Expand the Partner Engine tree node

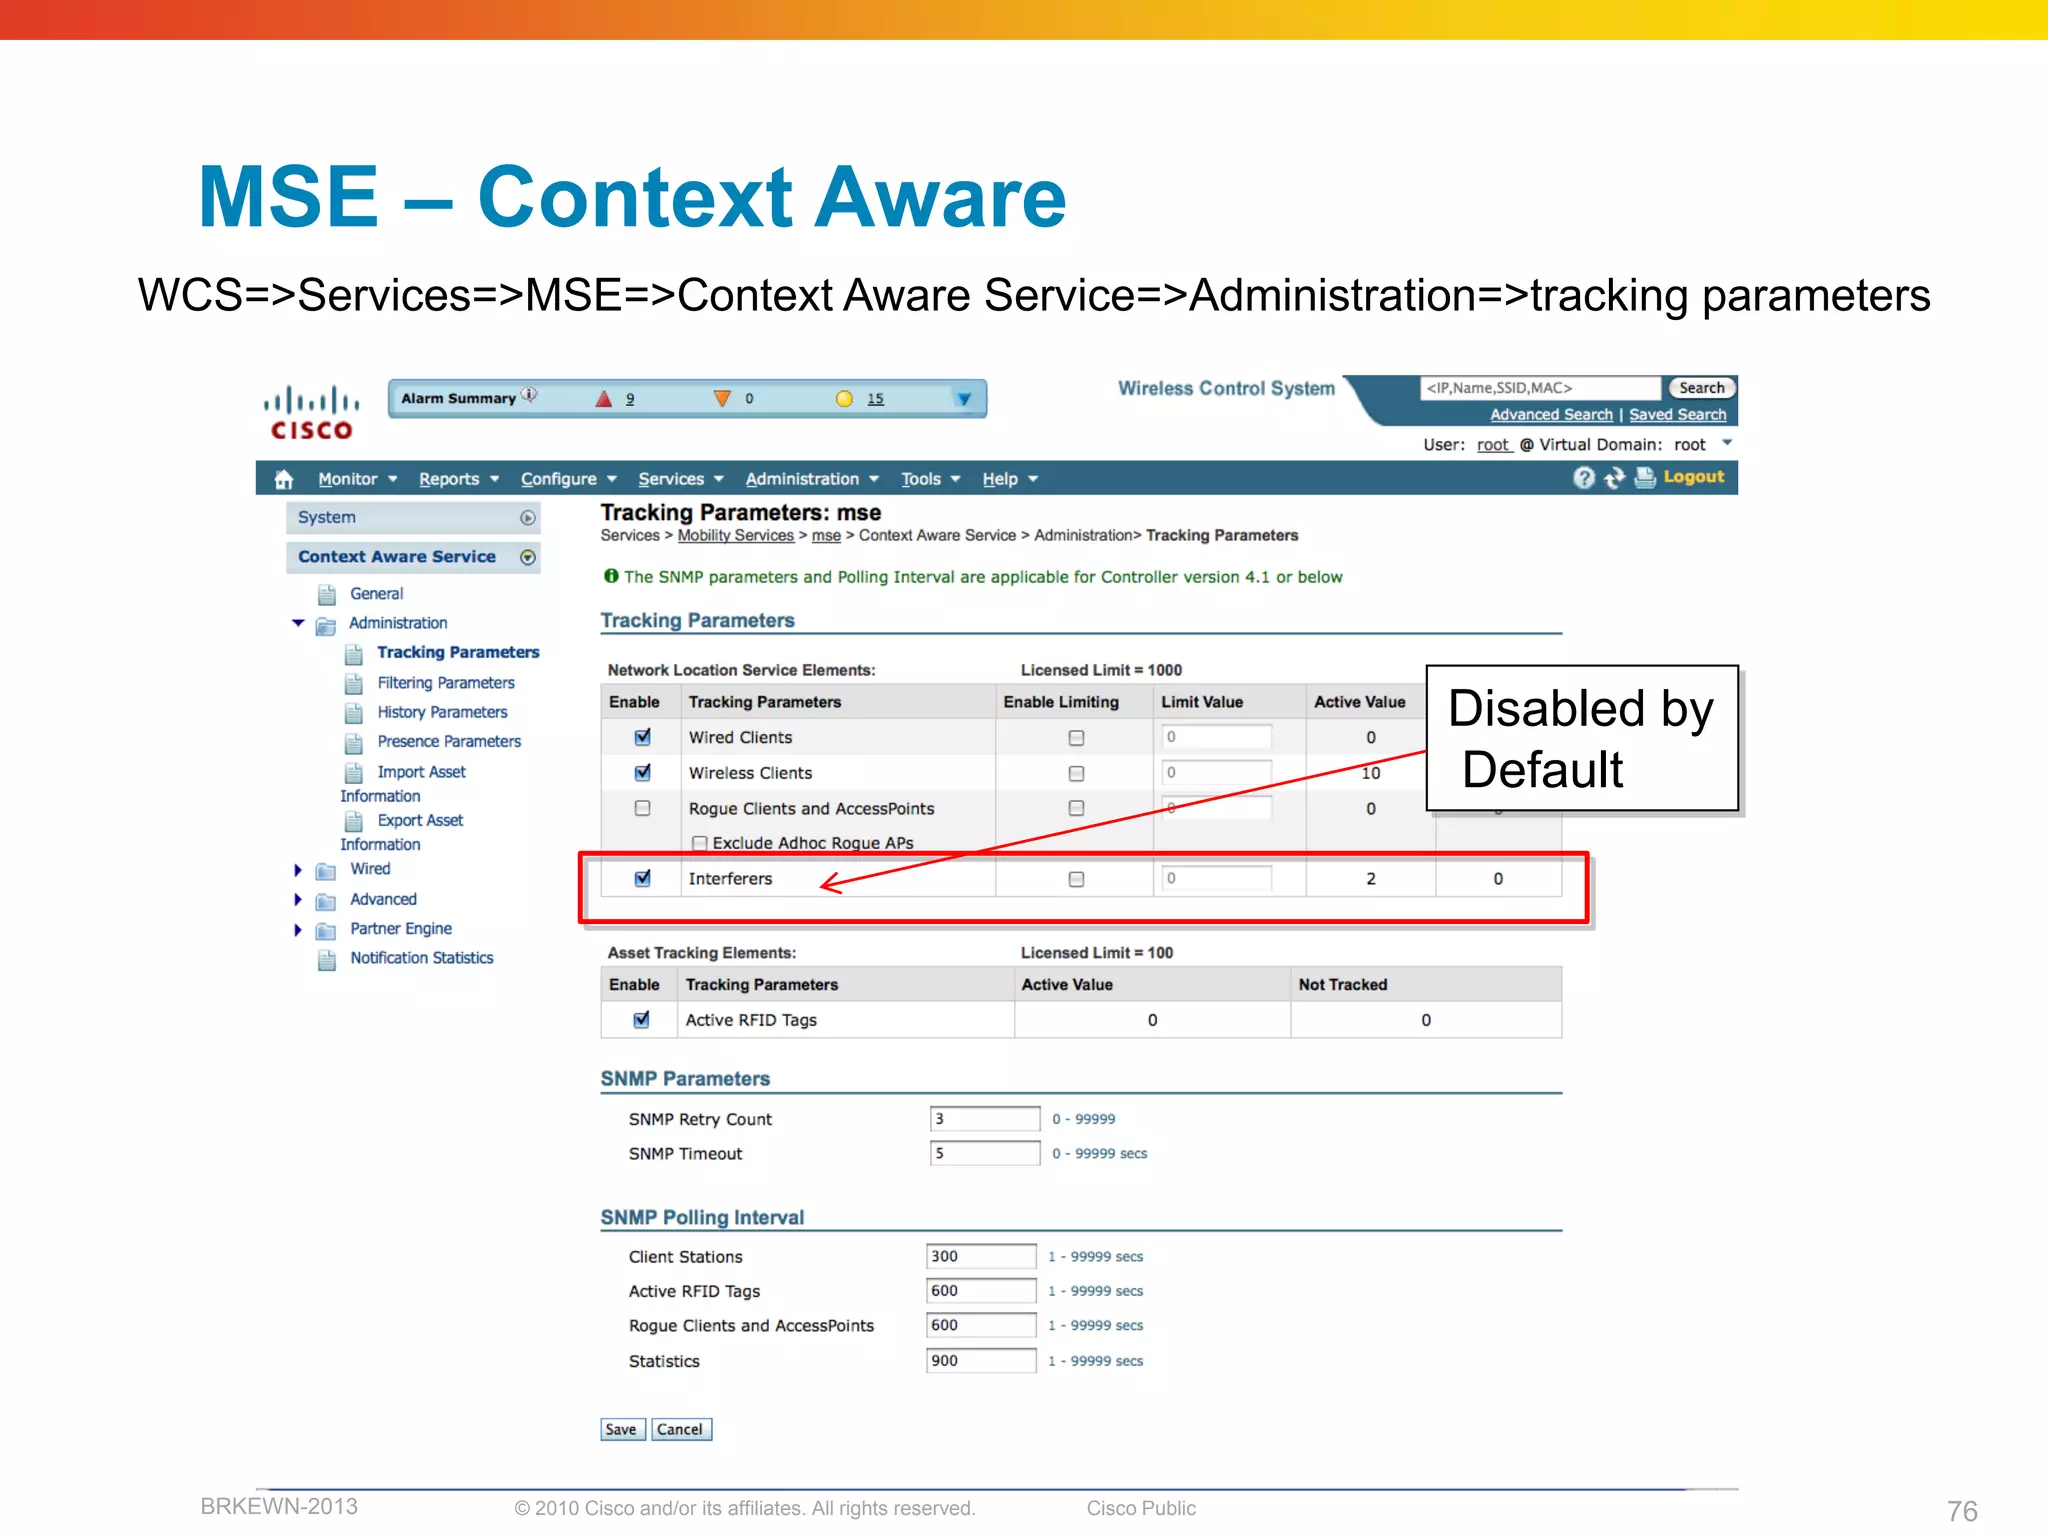pos(298,930)
